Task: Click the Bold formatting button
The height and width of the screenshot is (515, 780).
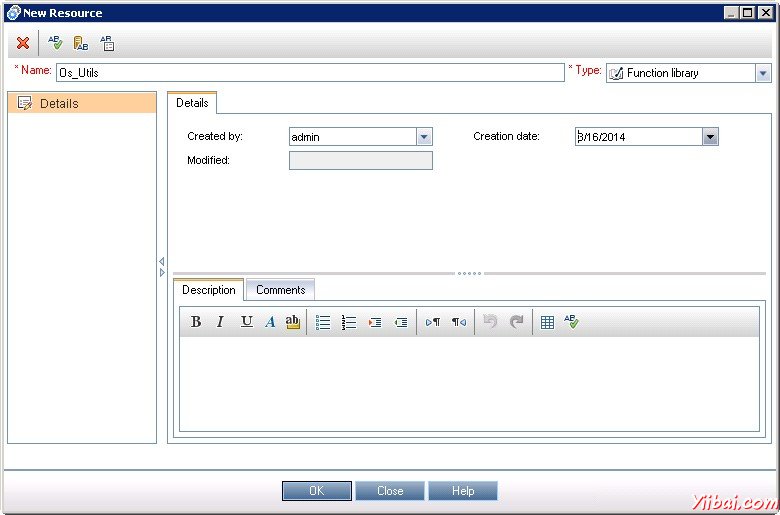Action: tap(196, 322)
